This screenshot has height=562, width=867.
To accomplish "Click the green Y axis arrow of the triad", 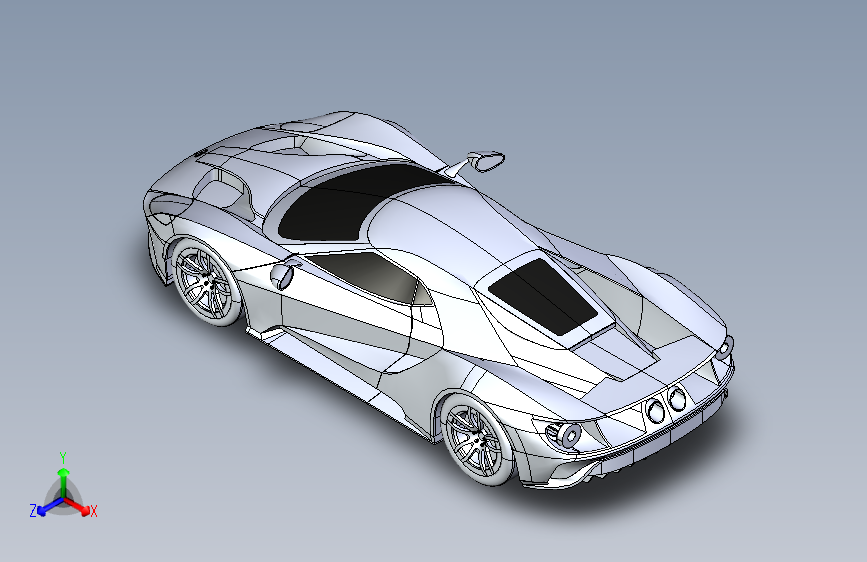I will 64,482.
